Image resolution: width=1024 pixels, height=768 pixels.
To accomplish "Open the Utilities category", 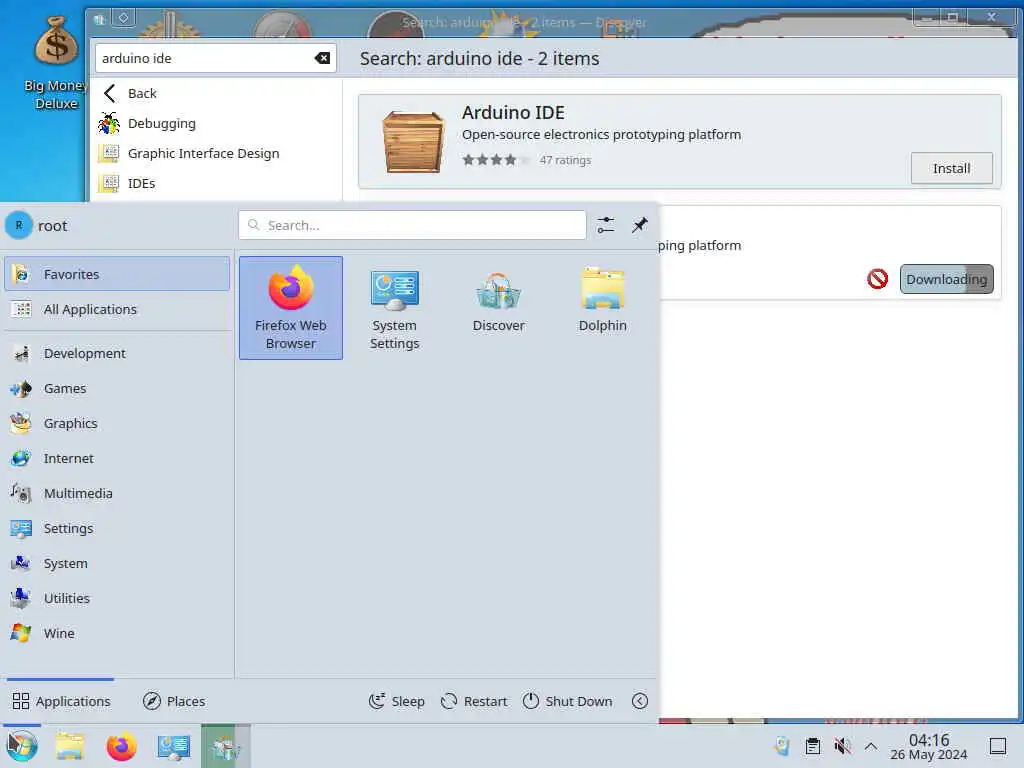I will tap(117, 598).
